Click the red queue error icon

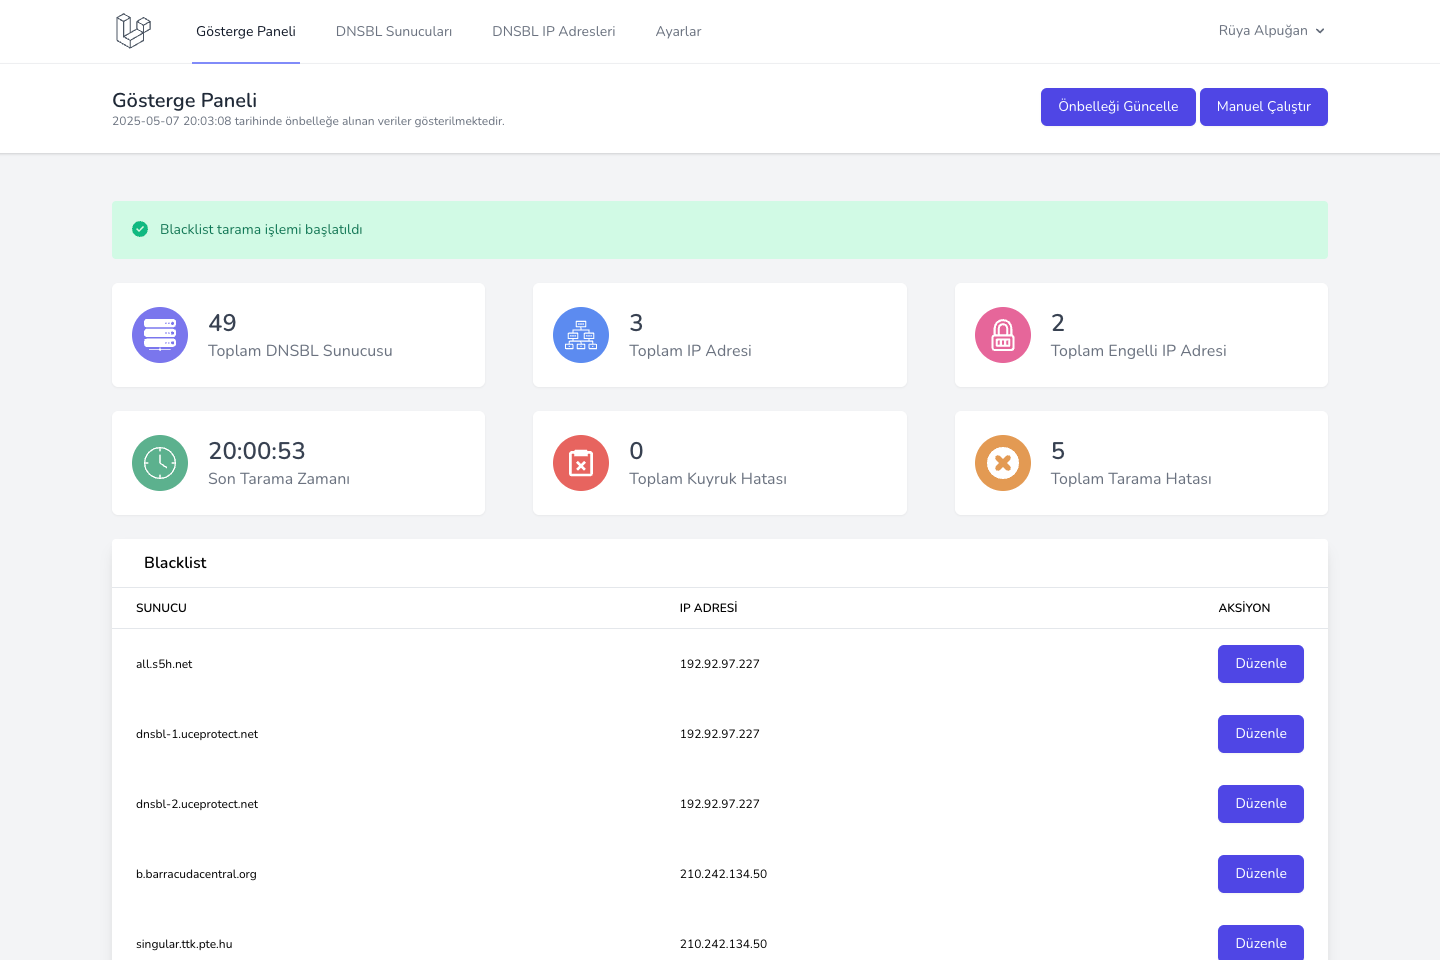581,463
